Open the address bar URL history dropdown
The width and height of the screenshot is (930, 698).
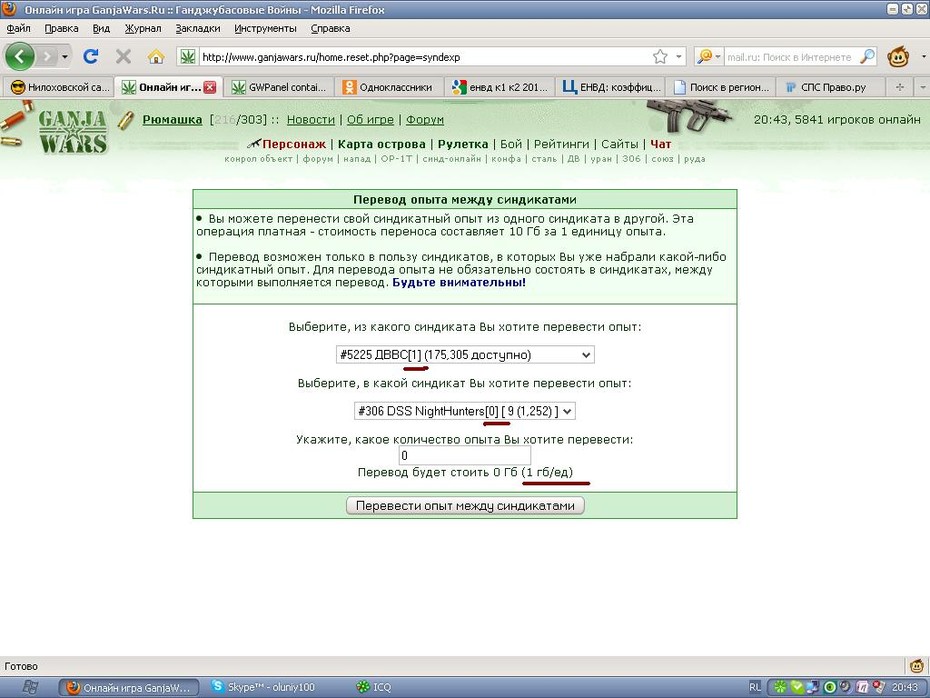click(679, 57)
